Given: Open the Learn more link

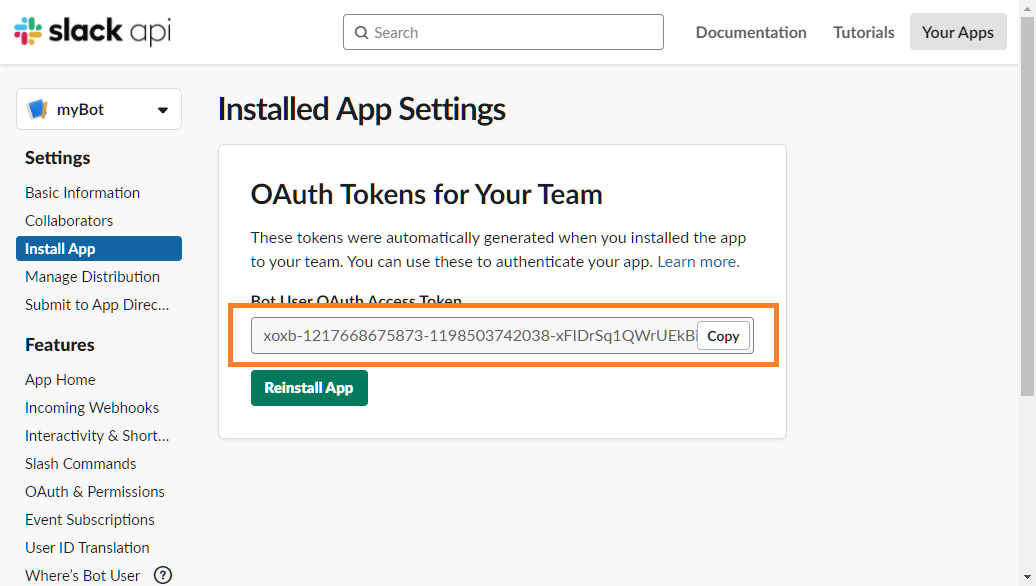Looking at the screenshot, I should click(697, 261).
